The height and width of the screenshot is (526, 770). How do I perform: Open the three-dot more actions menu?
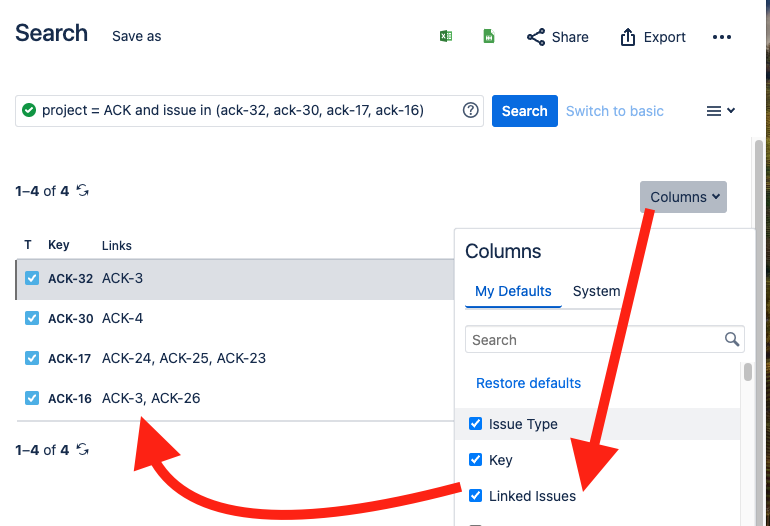click(x=721, y=37)
